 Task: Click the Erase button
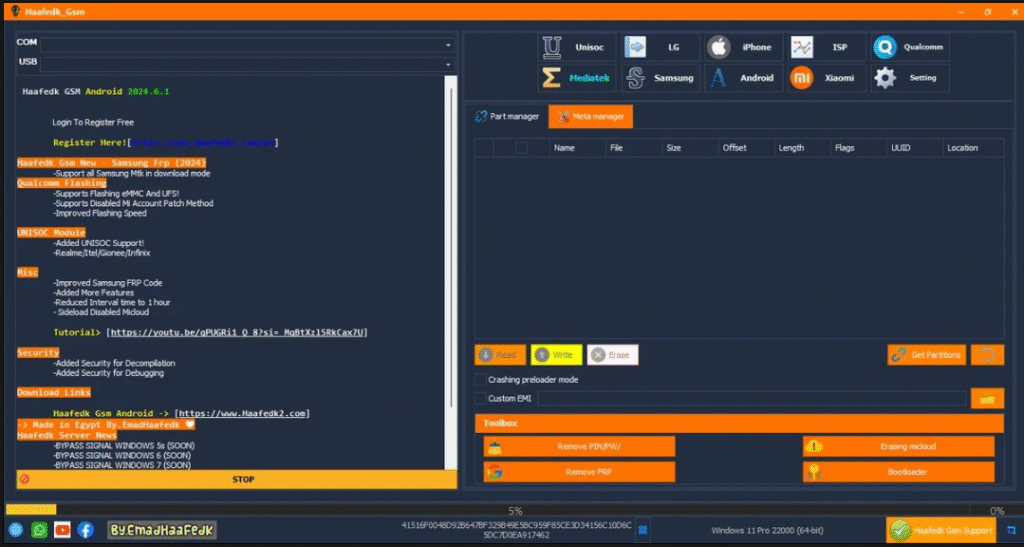(613, 355)
